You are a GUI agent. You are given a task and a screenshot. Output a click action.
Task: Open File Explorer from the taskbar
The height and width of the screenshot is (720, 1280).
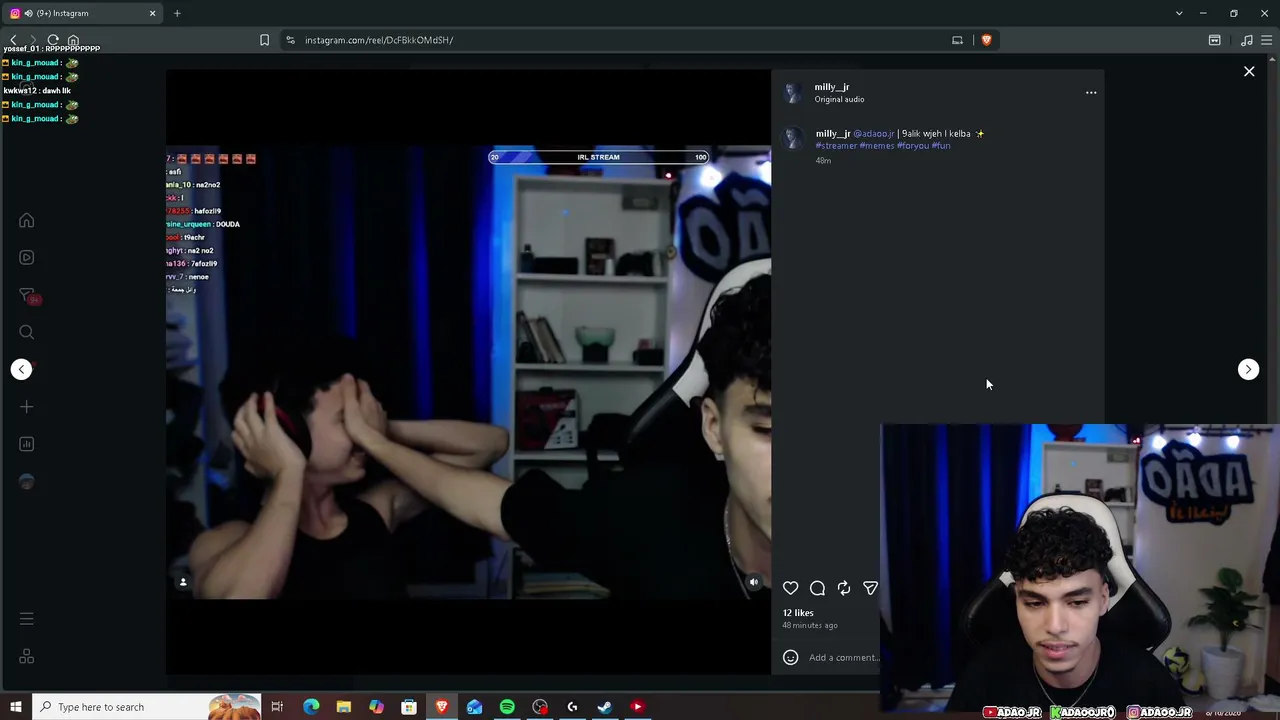(343, 707)
